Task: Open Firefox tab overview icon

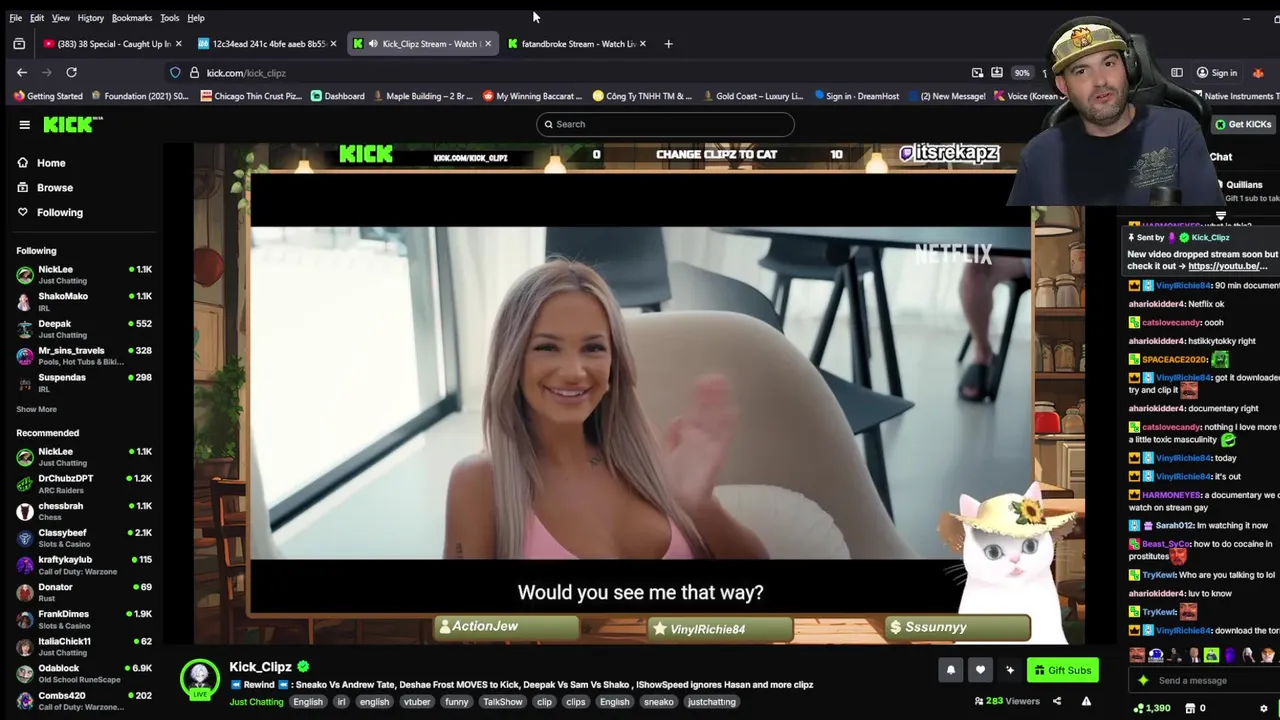Action: 19,44
